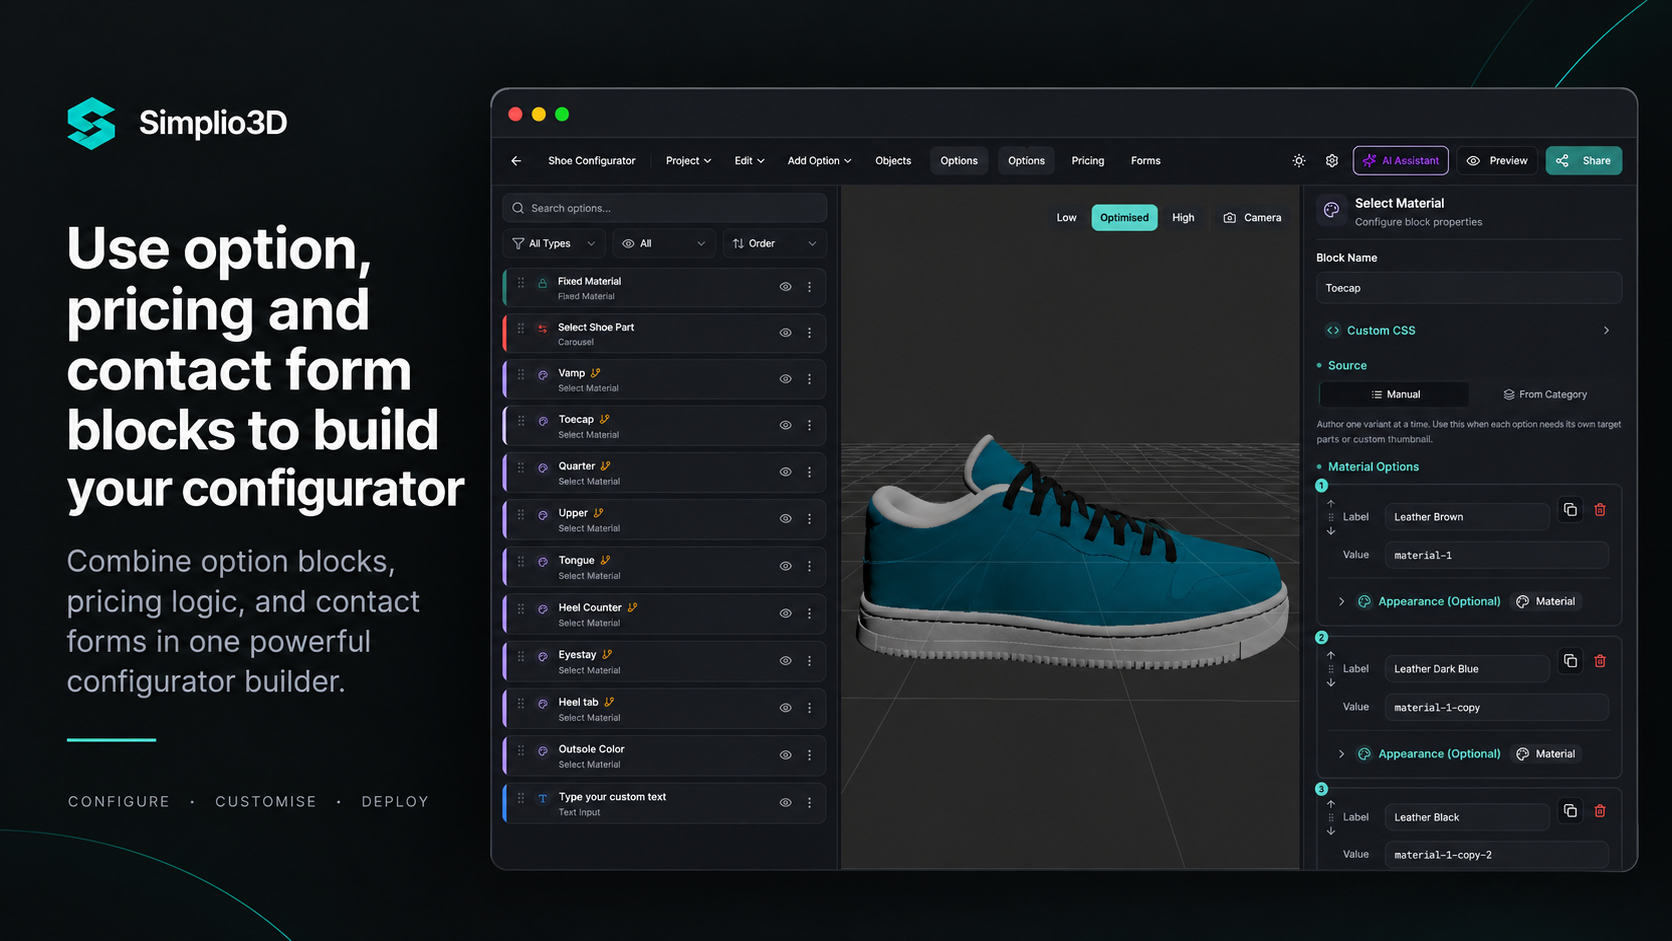The height and width of the screenshot is (941, 1672).
Task: Open three-dot menu for Tongue block
Action: (810, 566)
